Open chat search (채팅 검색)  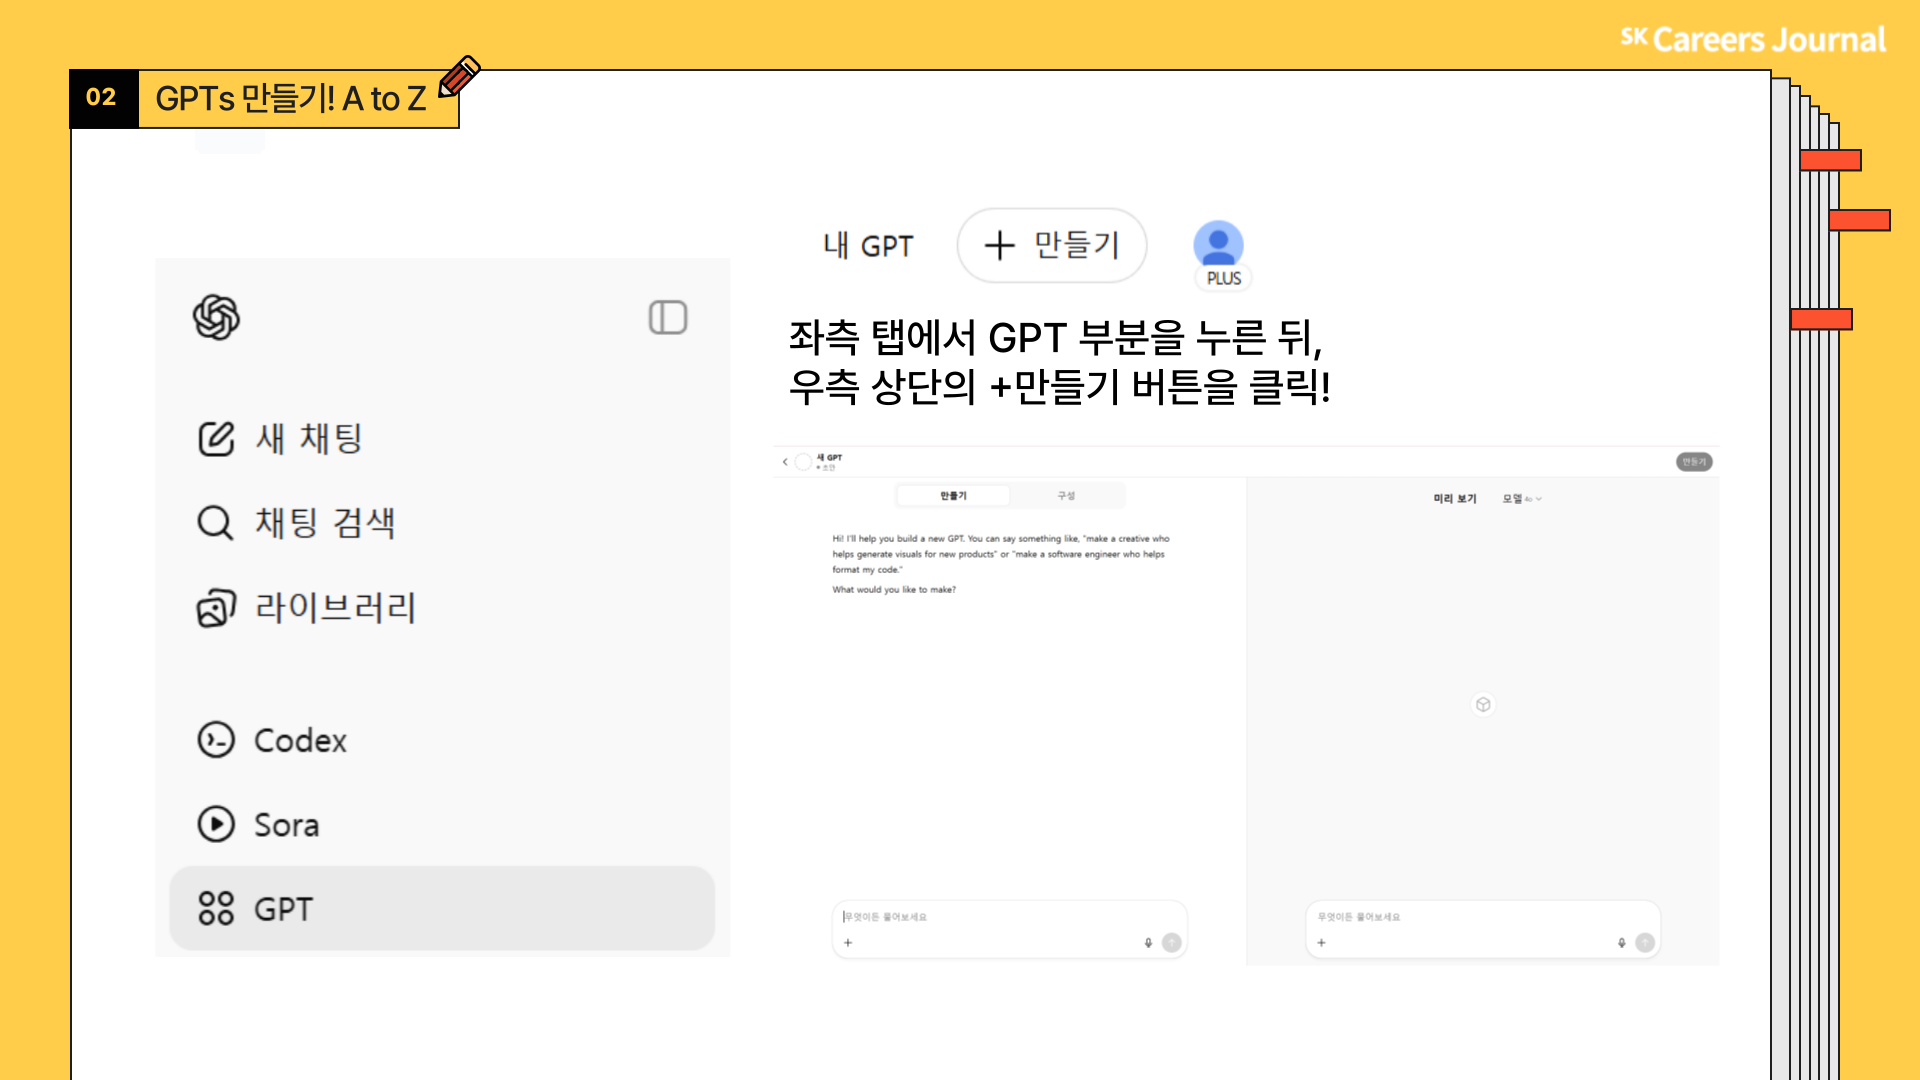tap(296, 522)
